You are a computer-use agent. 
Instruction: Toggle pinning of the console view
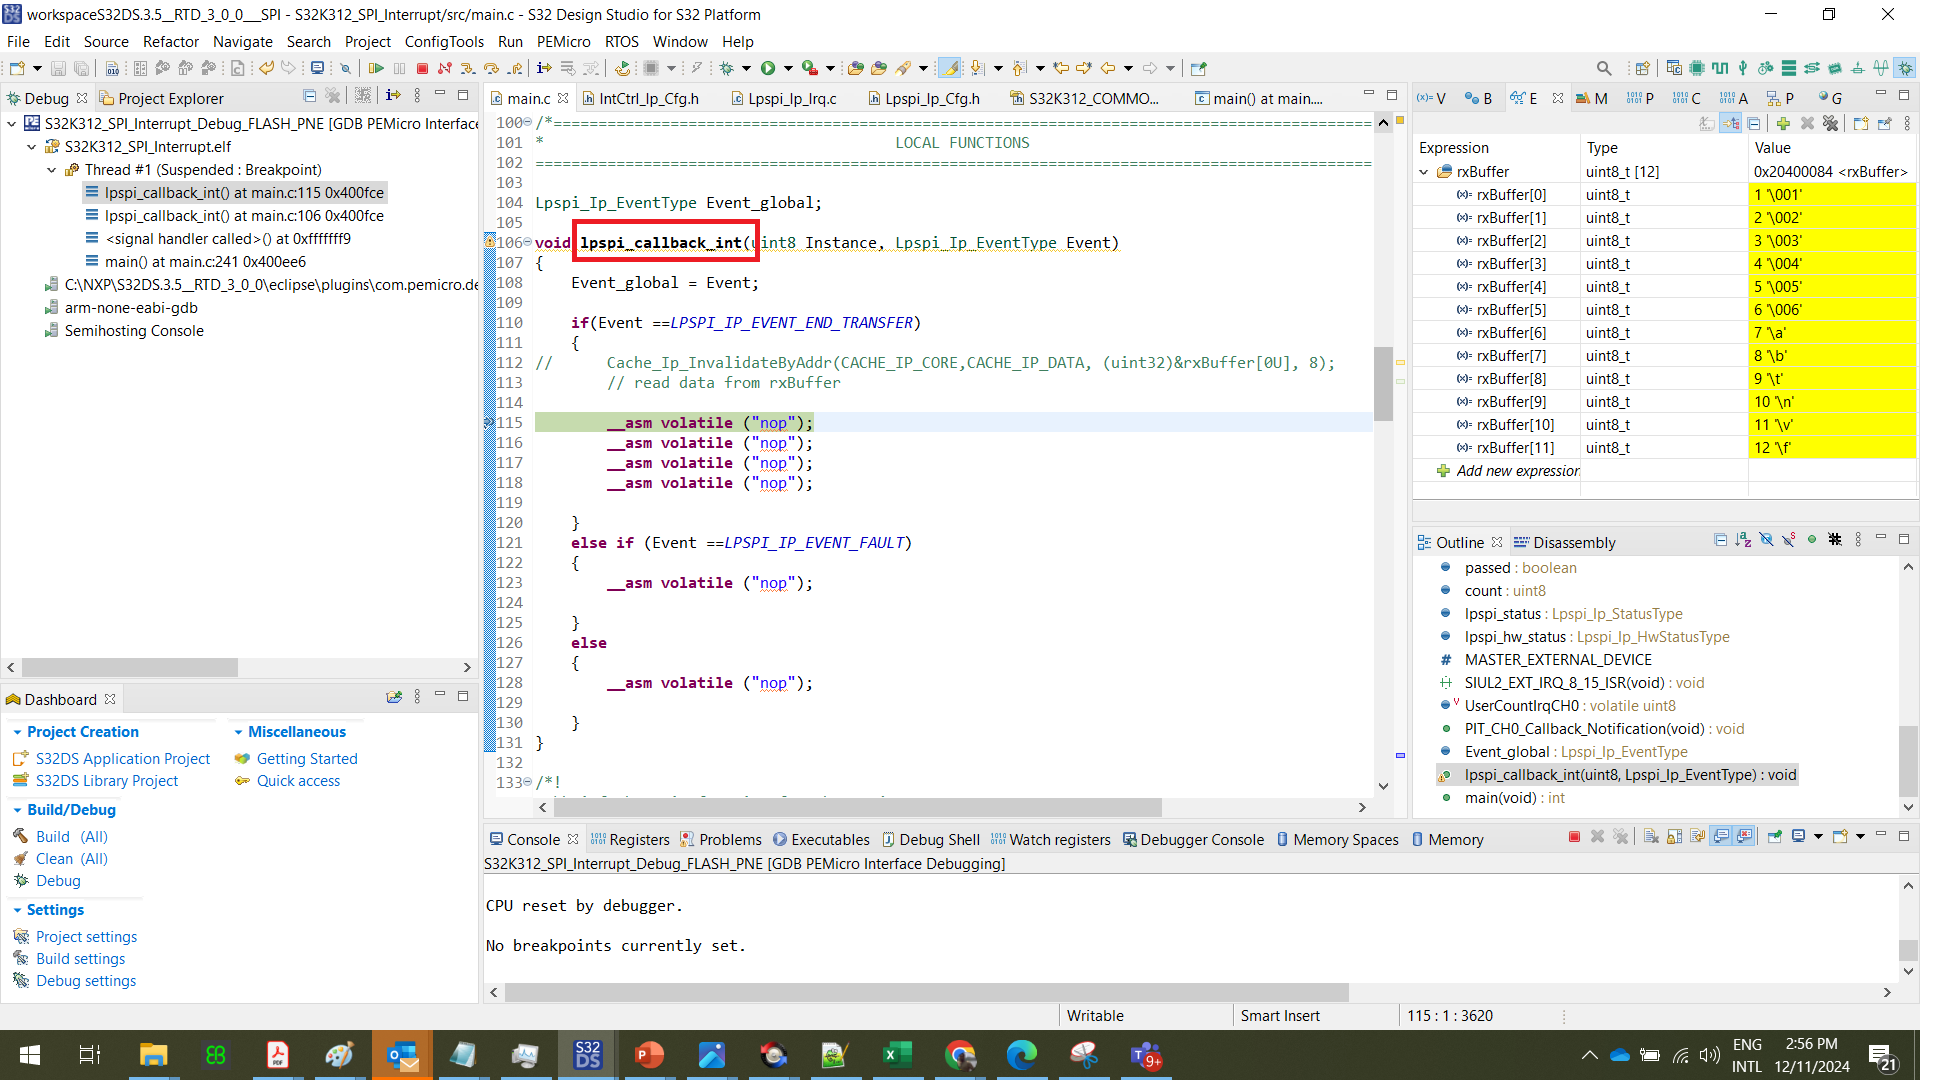click(1775, 838)
